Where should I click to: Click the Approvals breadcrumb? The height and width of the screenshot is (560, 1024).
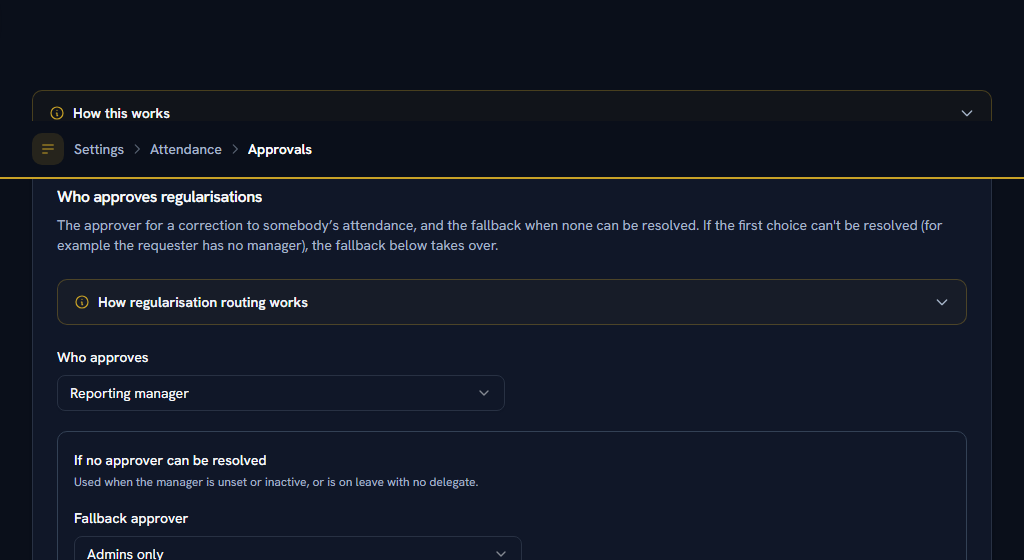tap(280, 149)
